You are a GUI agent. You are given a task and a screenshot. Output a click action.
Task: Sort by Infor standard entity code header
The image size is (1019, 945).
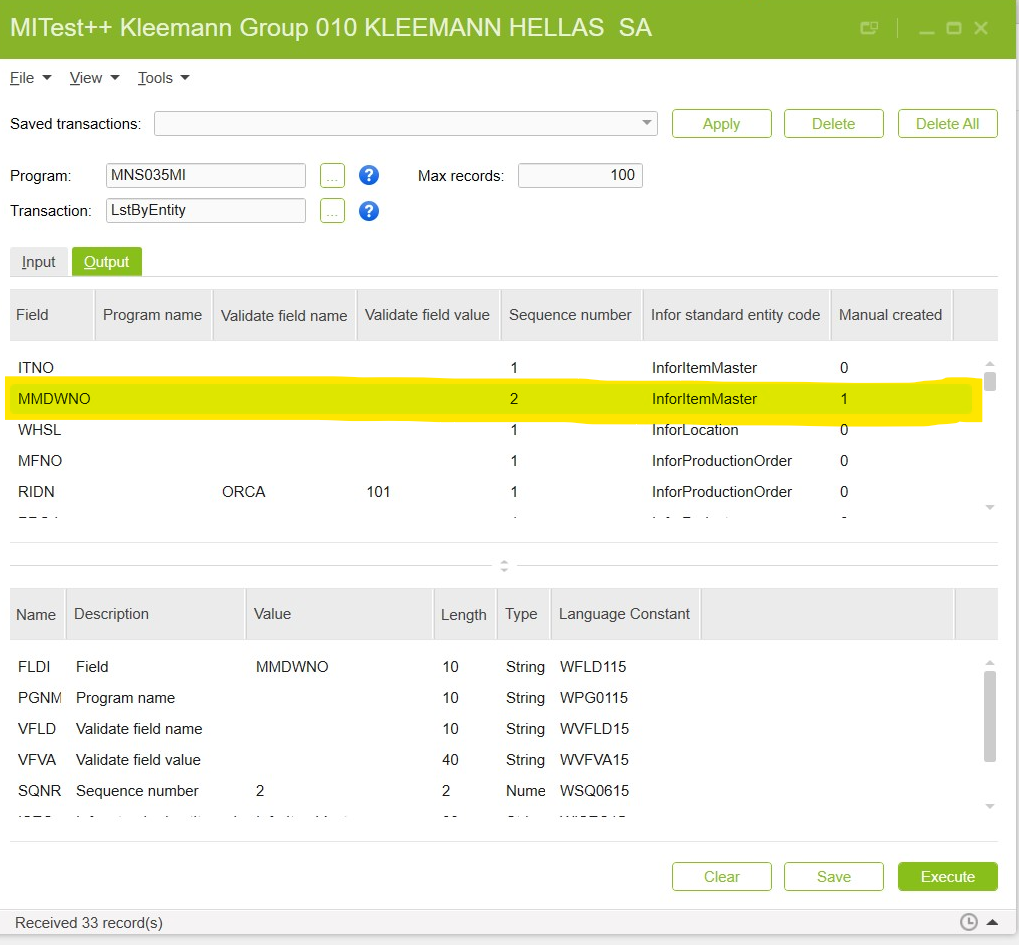(x=736, y=315)
